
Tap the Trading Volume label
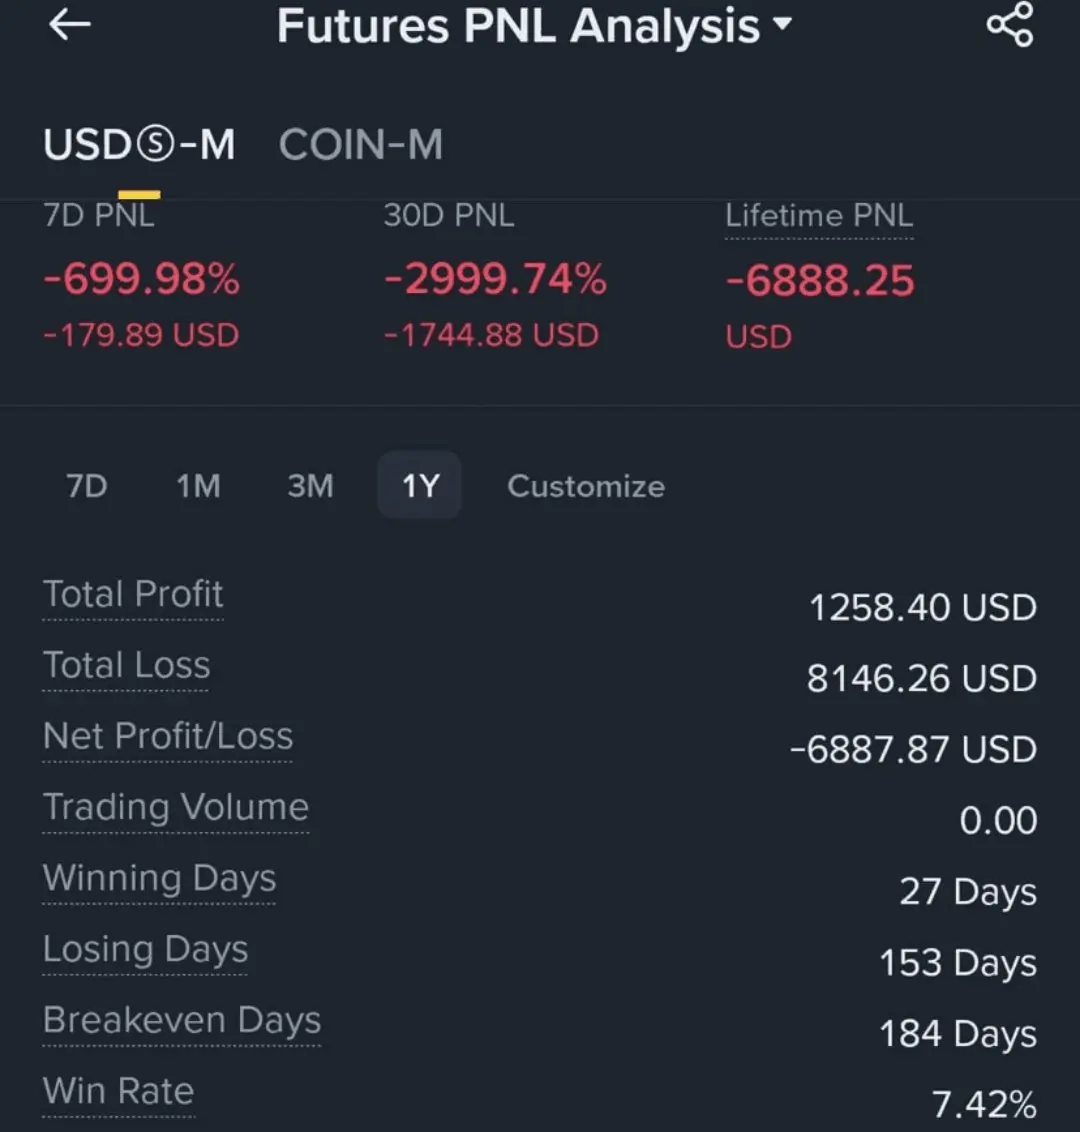(176, 807)
